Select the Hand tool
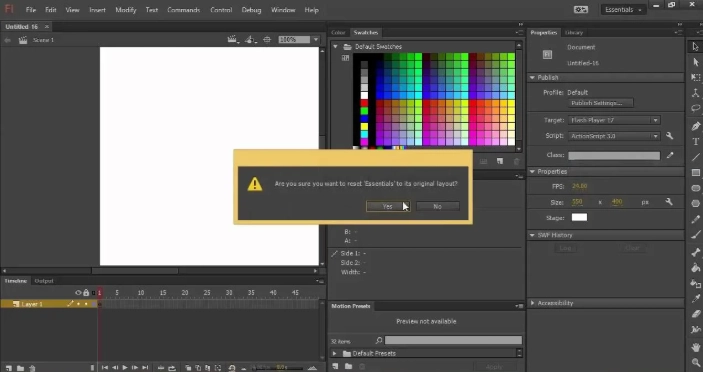703x372 pixels. [695, 347]
